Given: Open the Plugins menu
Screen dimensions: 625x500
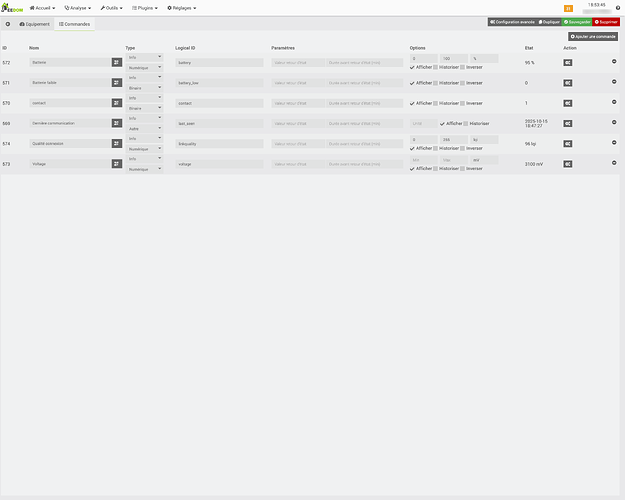Looking at the screenshot, I should (145, 8).
